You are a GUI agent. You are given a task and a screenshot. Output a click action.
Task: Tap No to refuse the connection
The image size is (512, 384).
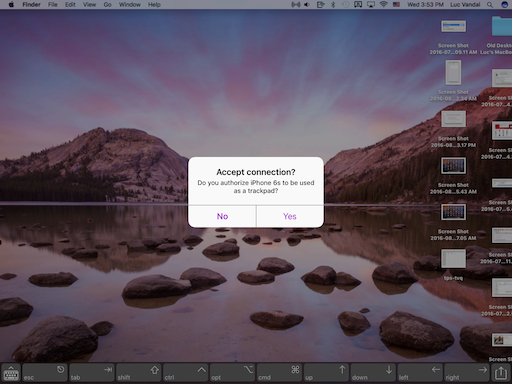tap(222, 216)
